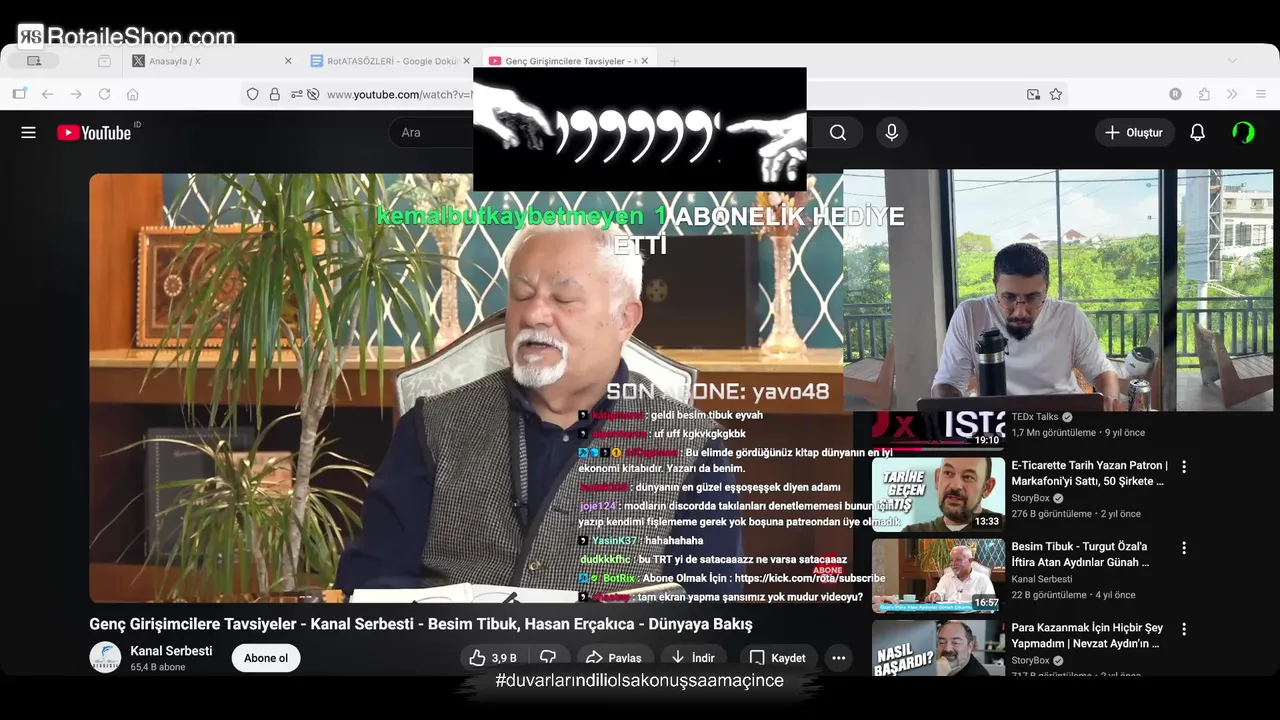Click video title E-Ticarette Tarih Yazan Patron
1280x720 pixels.
point(1089,473)
